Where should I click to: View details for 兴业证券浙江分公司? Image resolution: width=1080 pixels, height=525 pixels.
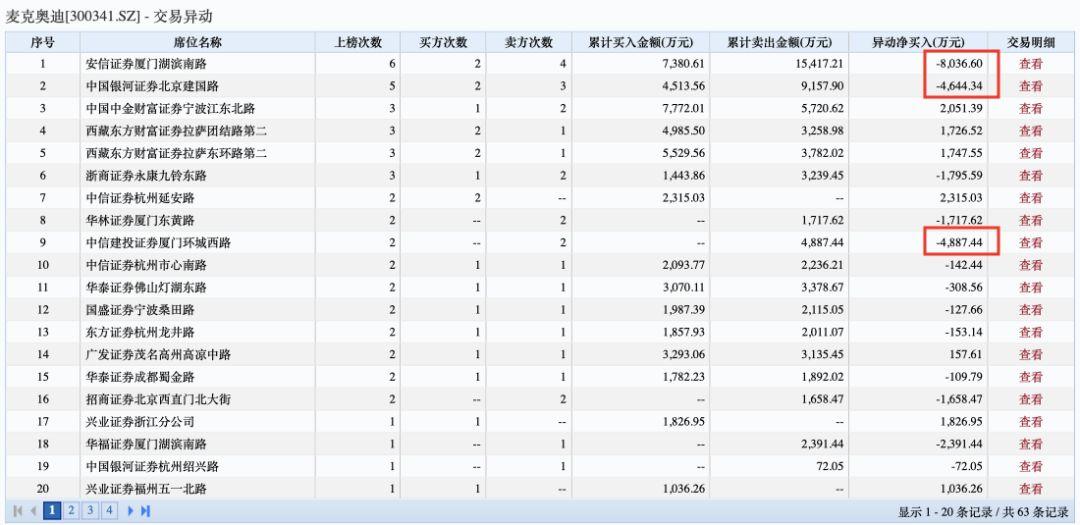pos(1030,422)
